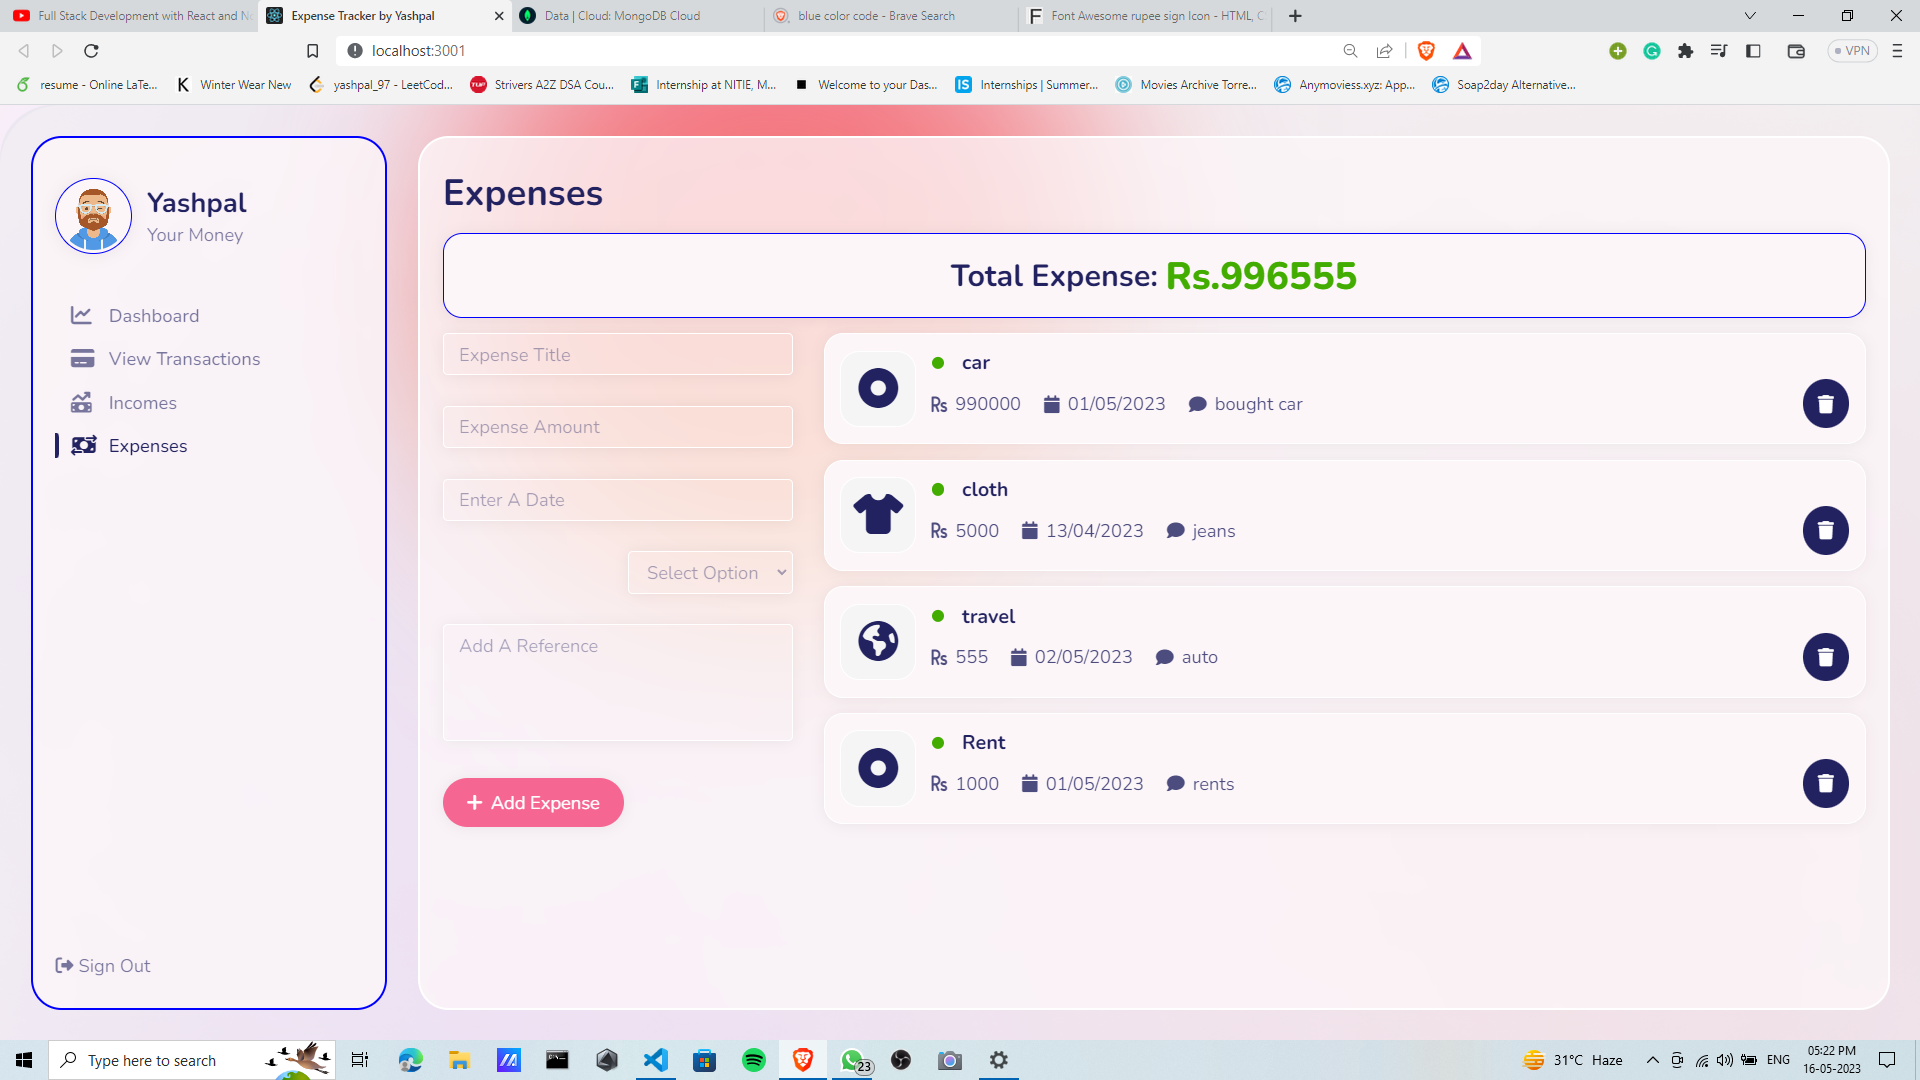Select the Dashboard chart icon in sidebar

[82, 315]
